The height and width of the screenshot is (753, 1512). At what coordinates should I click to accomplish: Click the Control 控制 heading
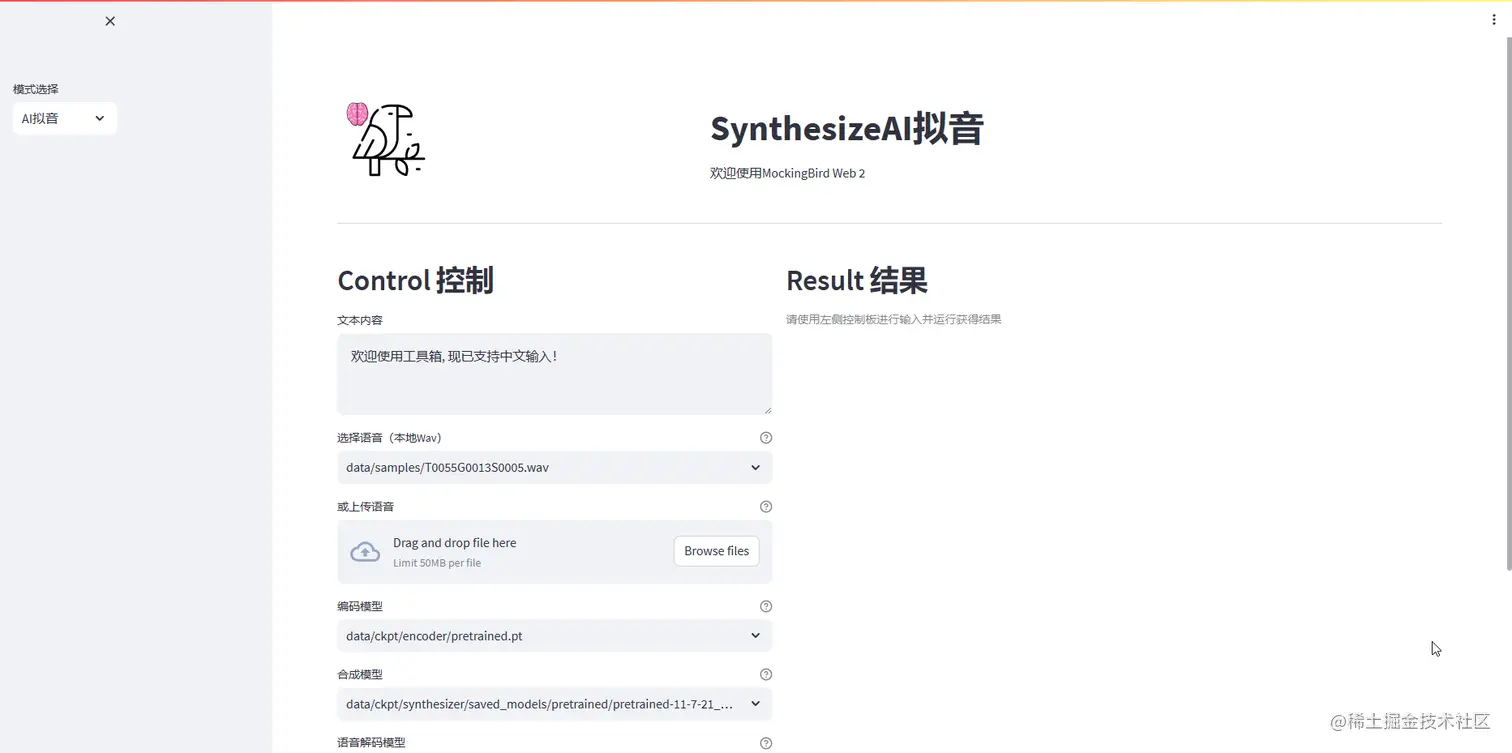415,280
